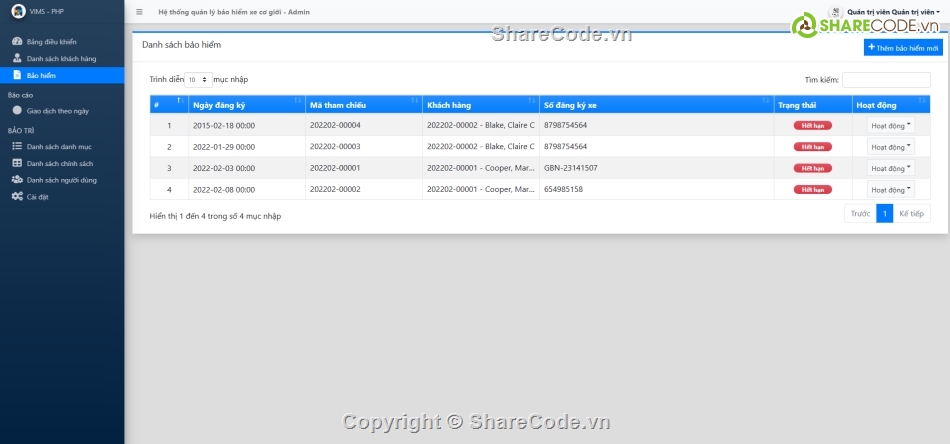
Task: Click the VIMS - PHP logo avatar
Action: coord(17,12)
